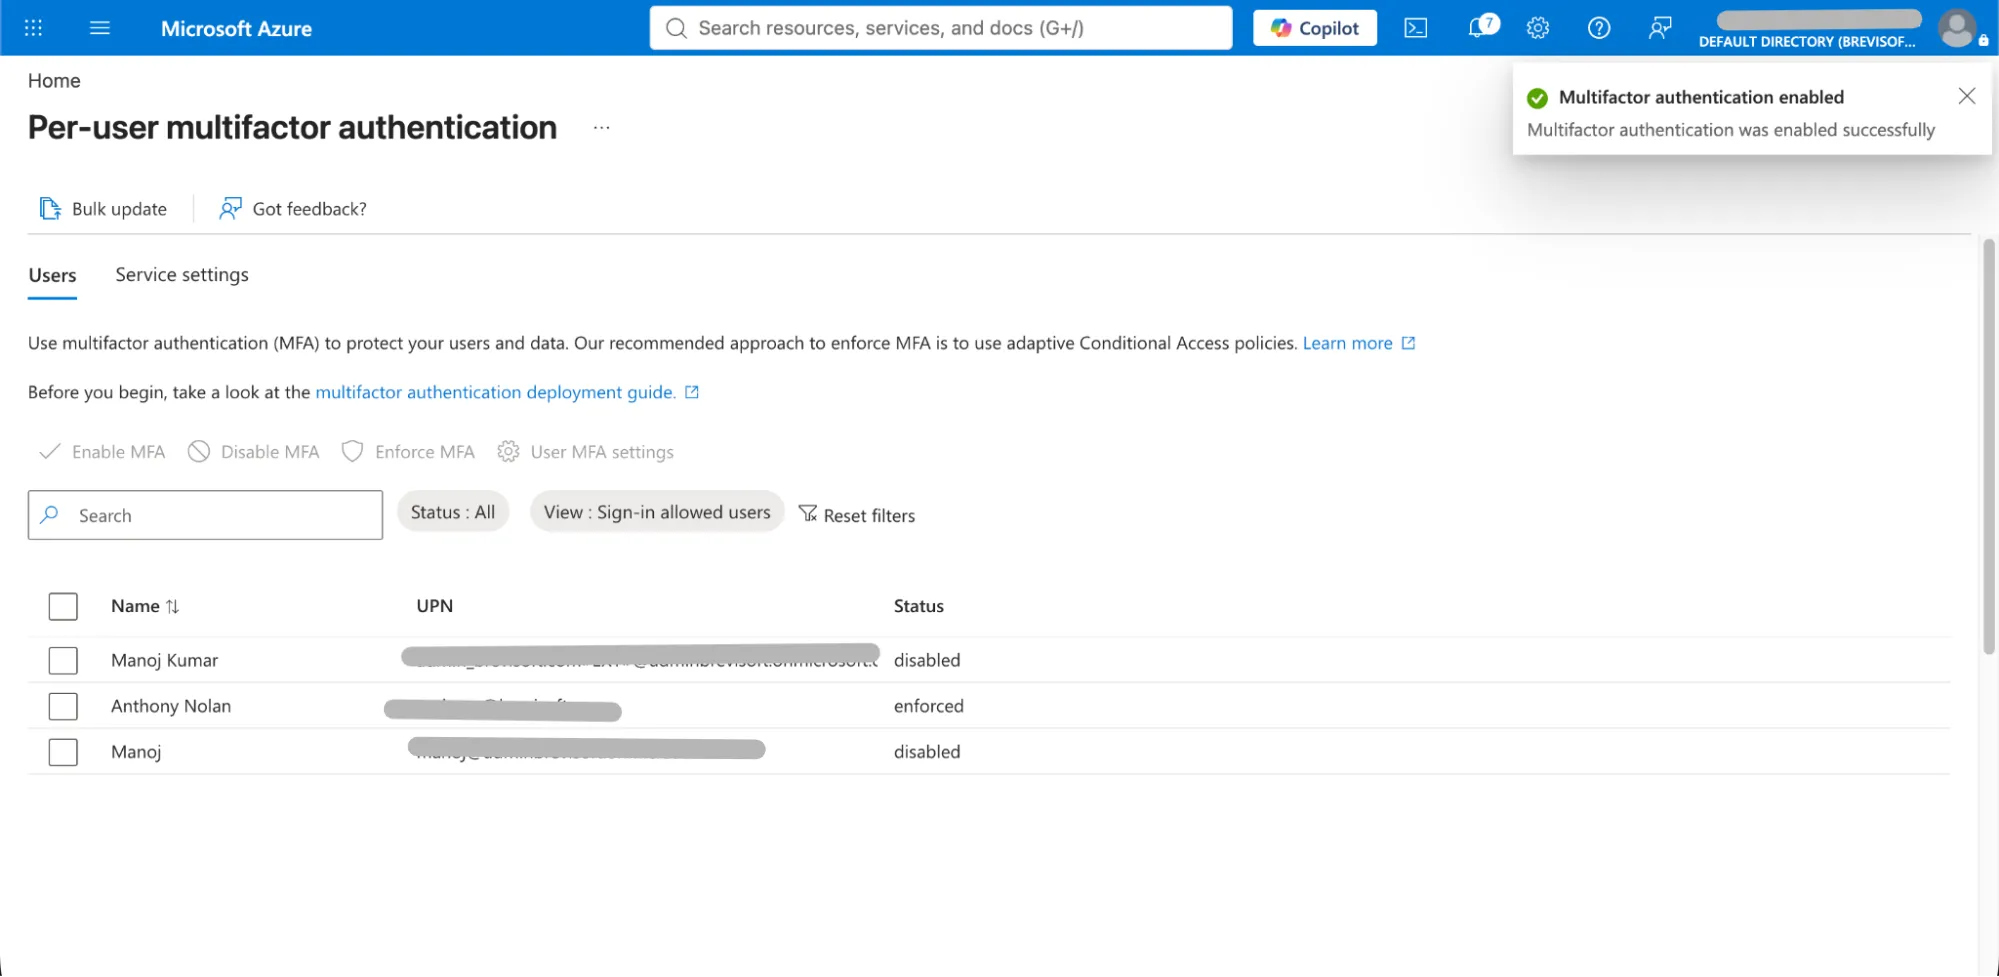Click Disable MFA
Image resolution: width=1999 pixels, height=977 pixels.
pyautogui.click(x=254, y=452)
